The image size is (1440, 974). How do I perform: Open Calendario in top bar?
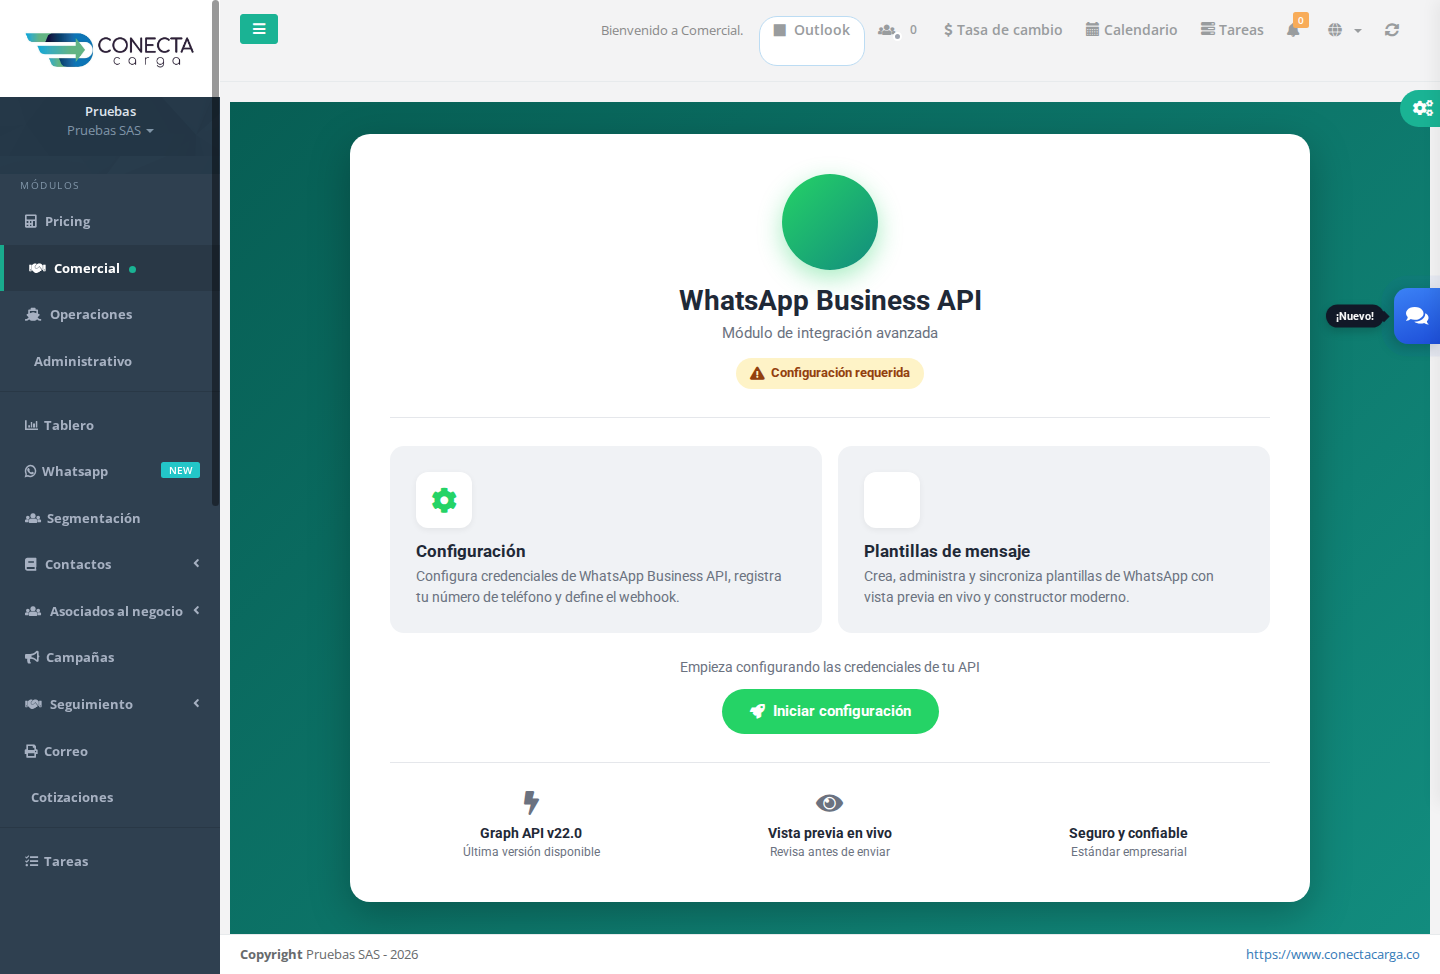pyautogui.click(x=1131, y=30)
